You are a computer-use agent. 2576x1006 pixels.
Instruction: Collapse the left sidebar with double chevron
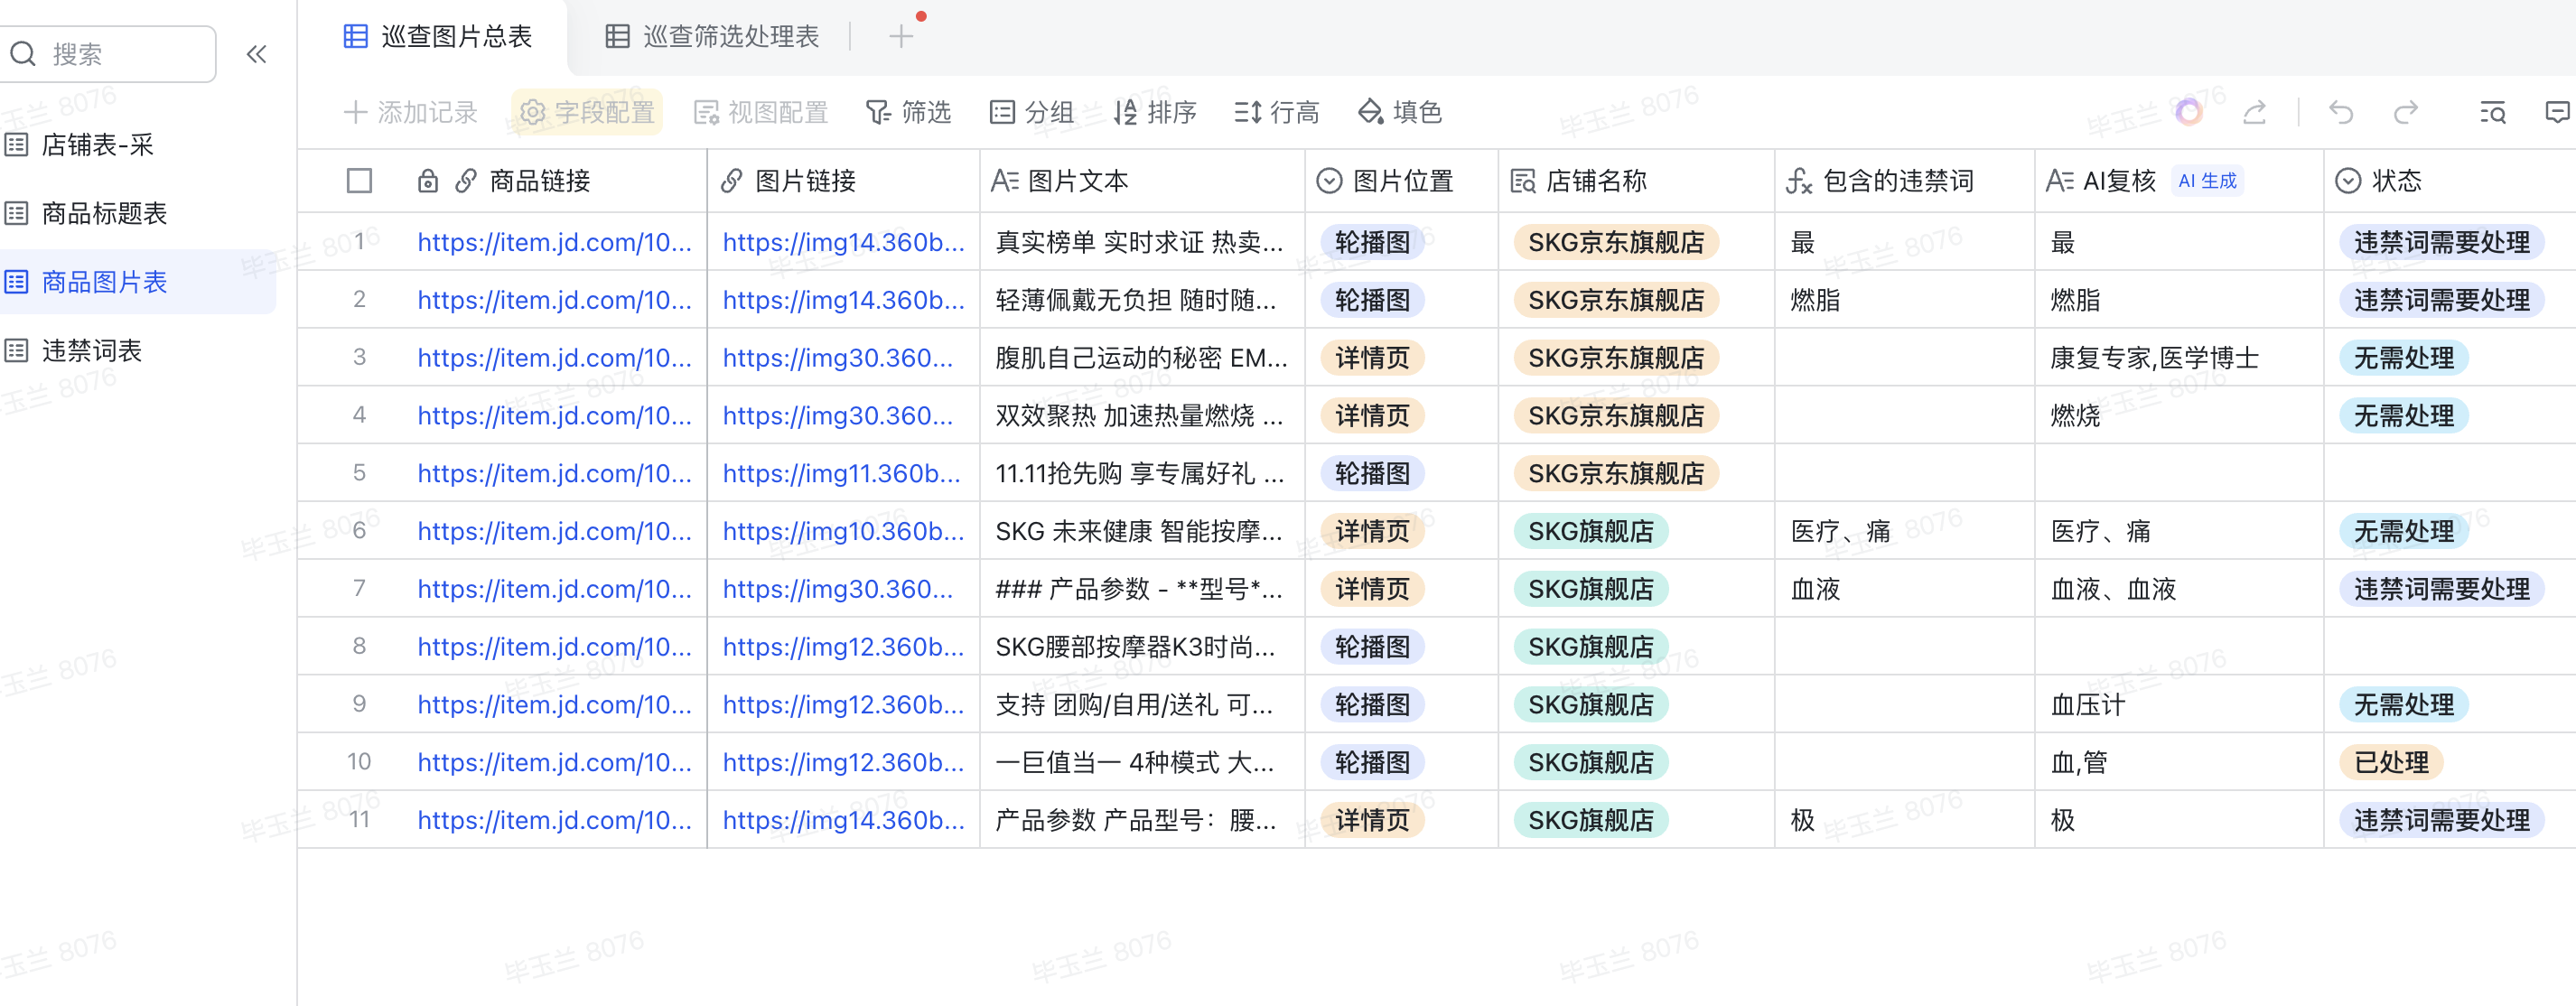pyautogui.click(x=257, y=54)
